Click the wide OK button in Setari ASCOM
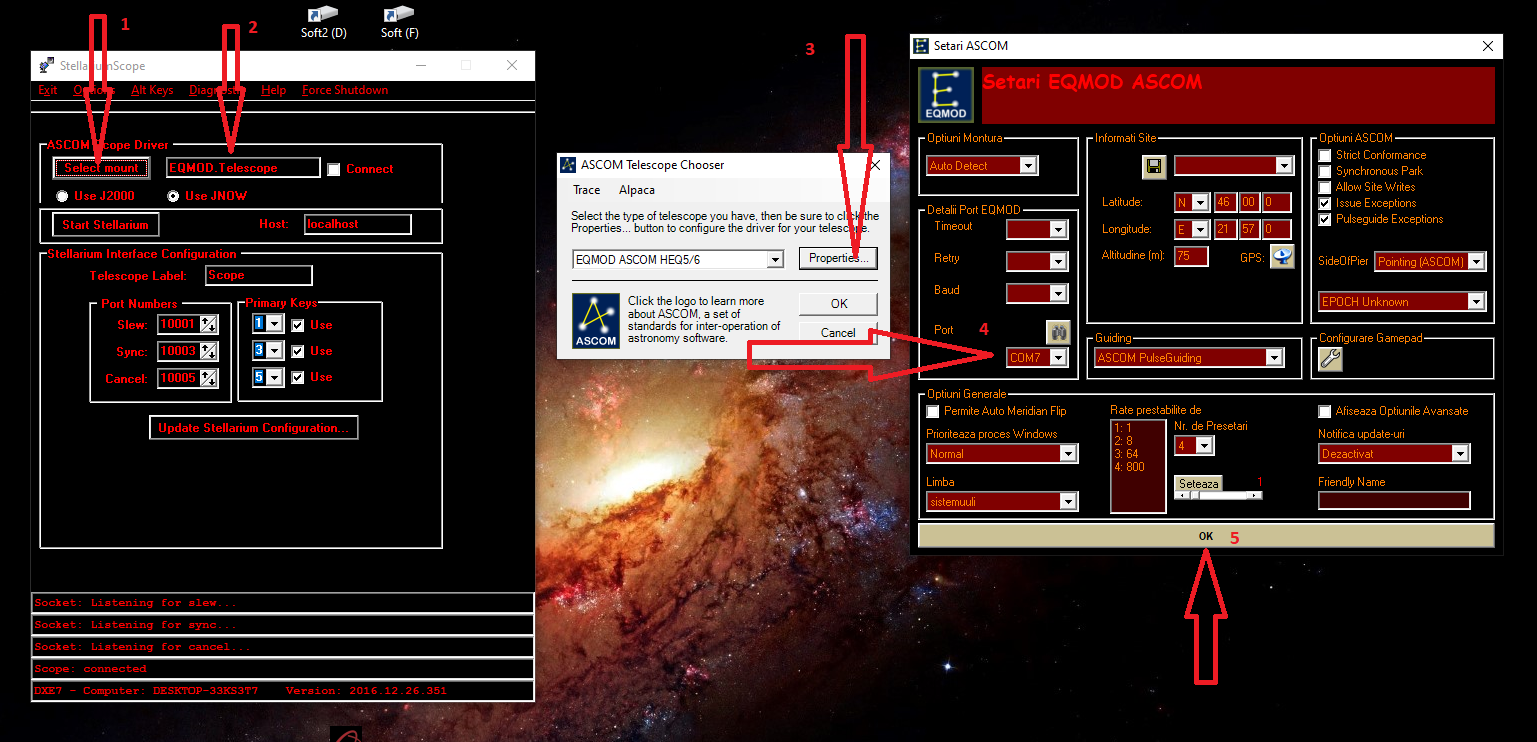 [1206, 536]
